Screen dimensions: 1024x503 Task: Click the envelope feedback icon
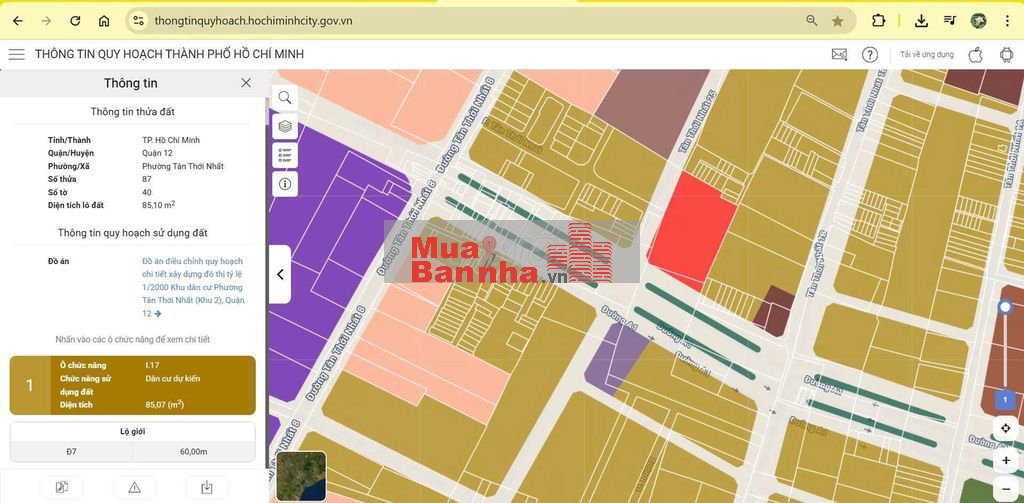click(x=839, y=54)
